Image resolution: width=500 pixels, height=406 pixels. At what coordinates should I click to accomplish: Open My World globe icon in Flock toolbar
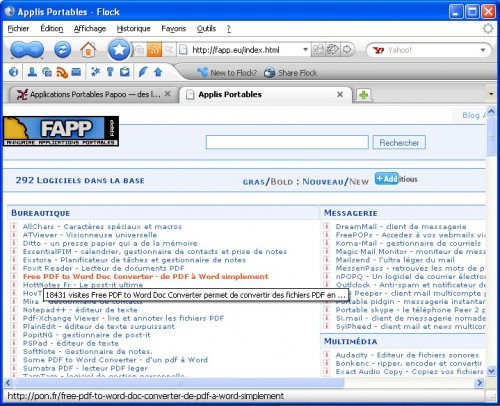[14, 72]
